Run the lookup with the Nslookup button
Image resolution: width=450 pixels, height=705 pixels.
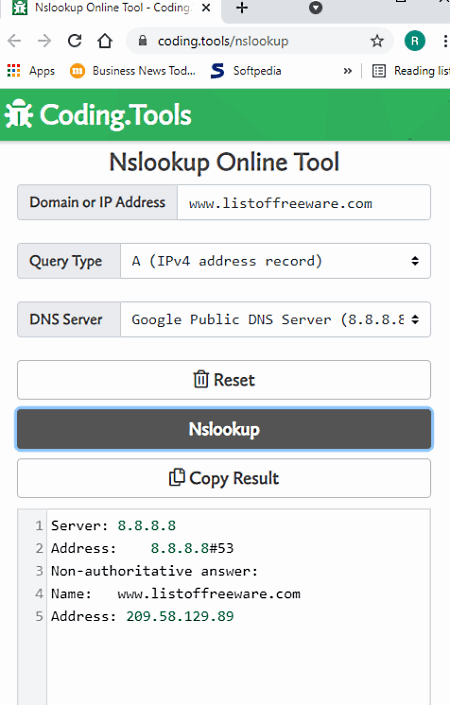(x=224, y=429)
